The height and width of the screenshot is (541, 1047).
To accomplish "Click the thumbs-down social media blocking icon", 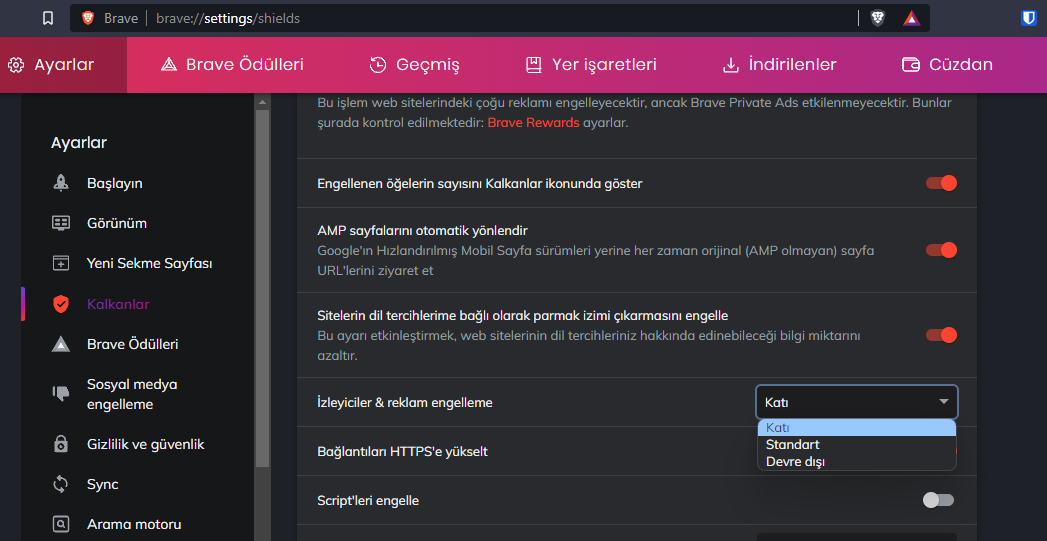I will click(x=61, y=394).
